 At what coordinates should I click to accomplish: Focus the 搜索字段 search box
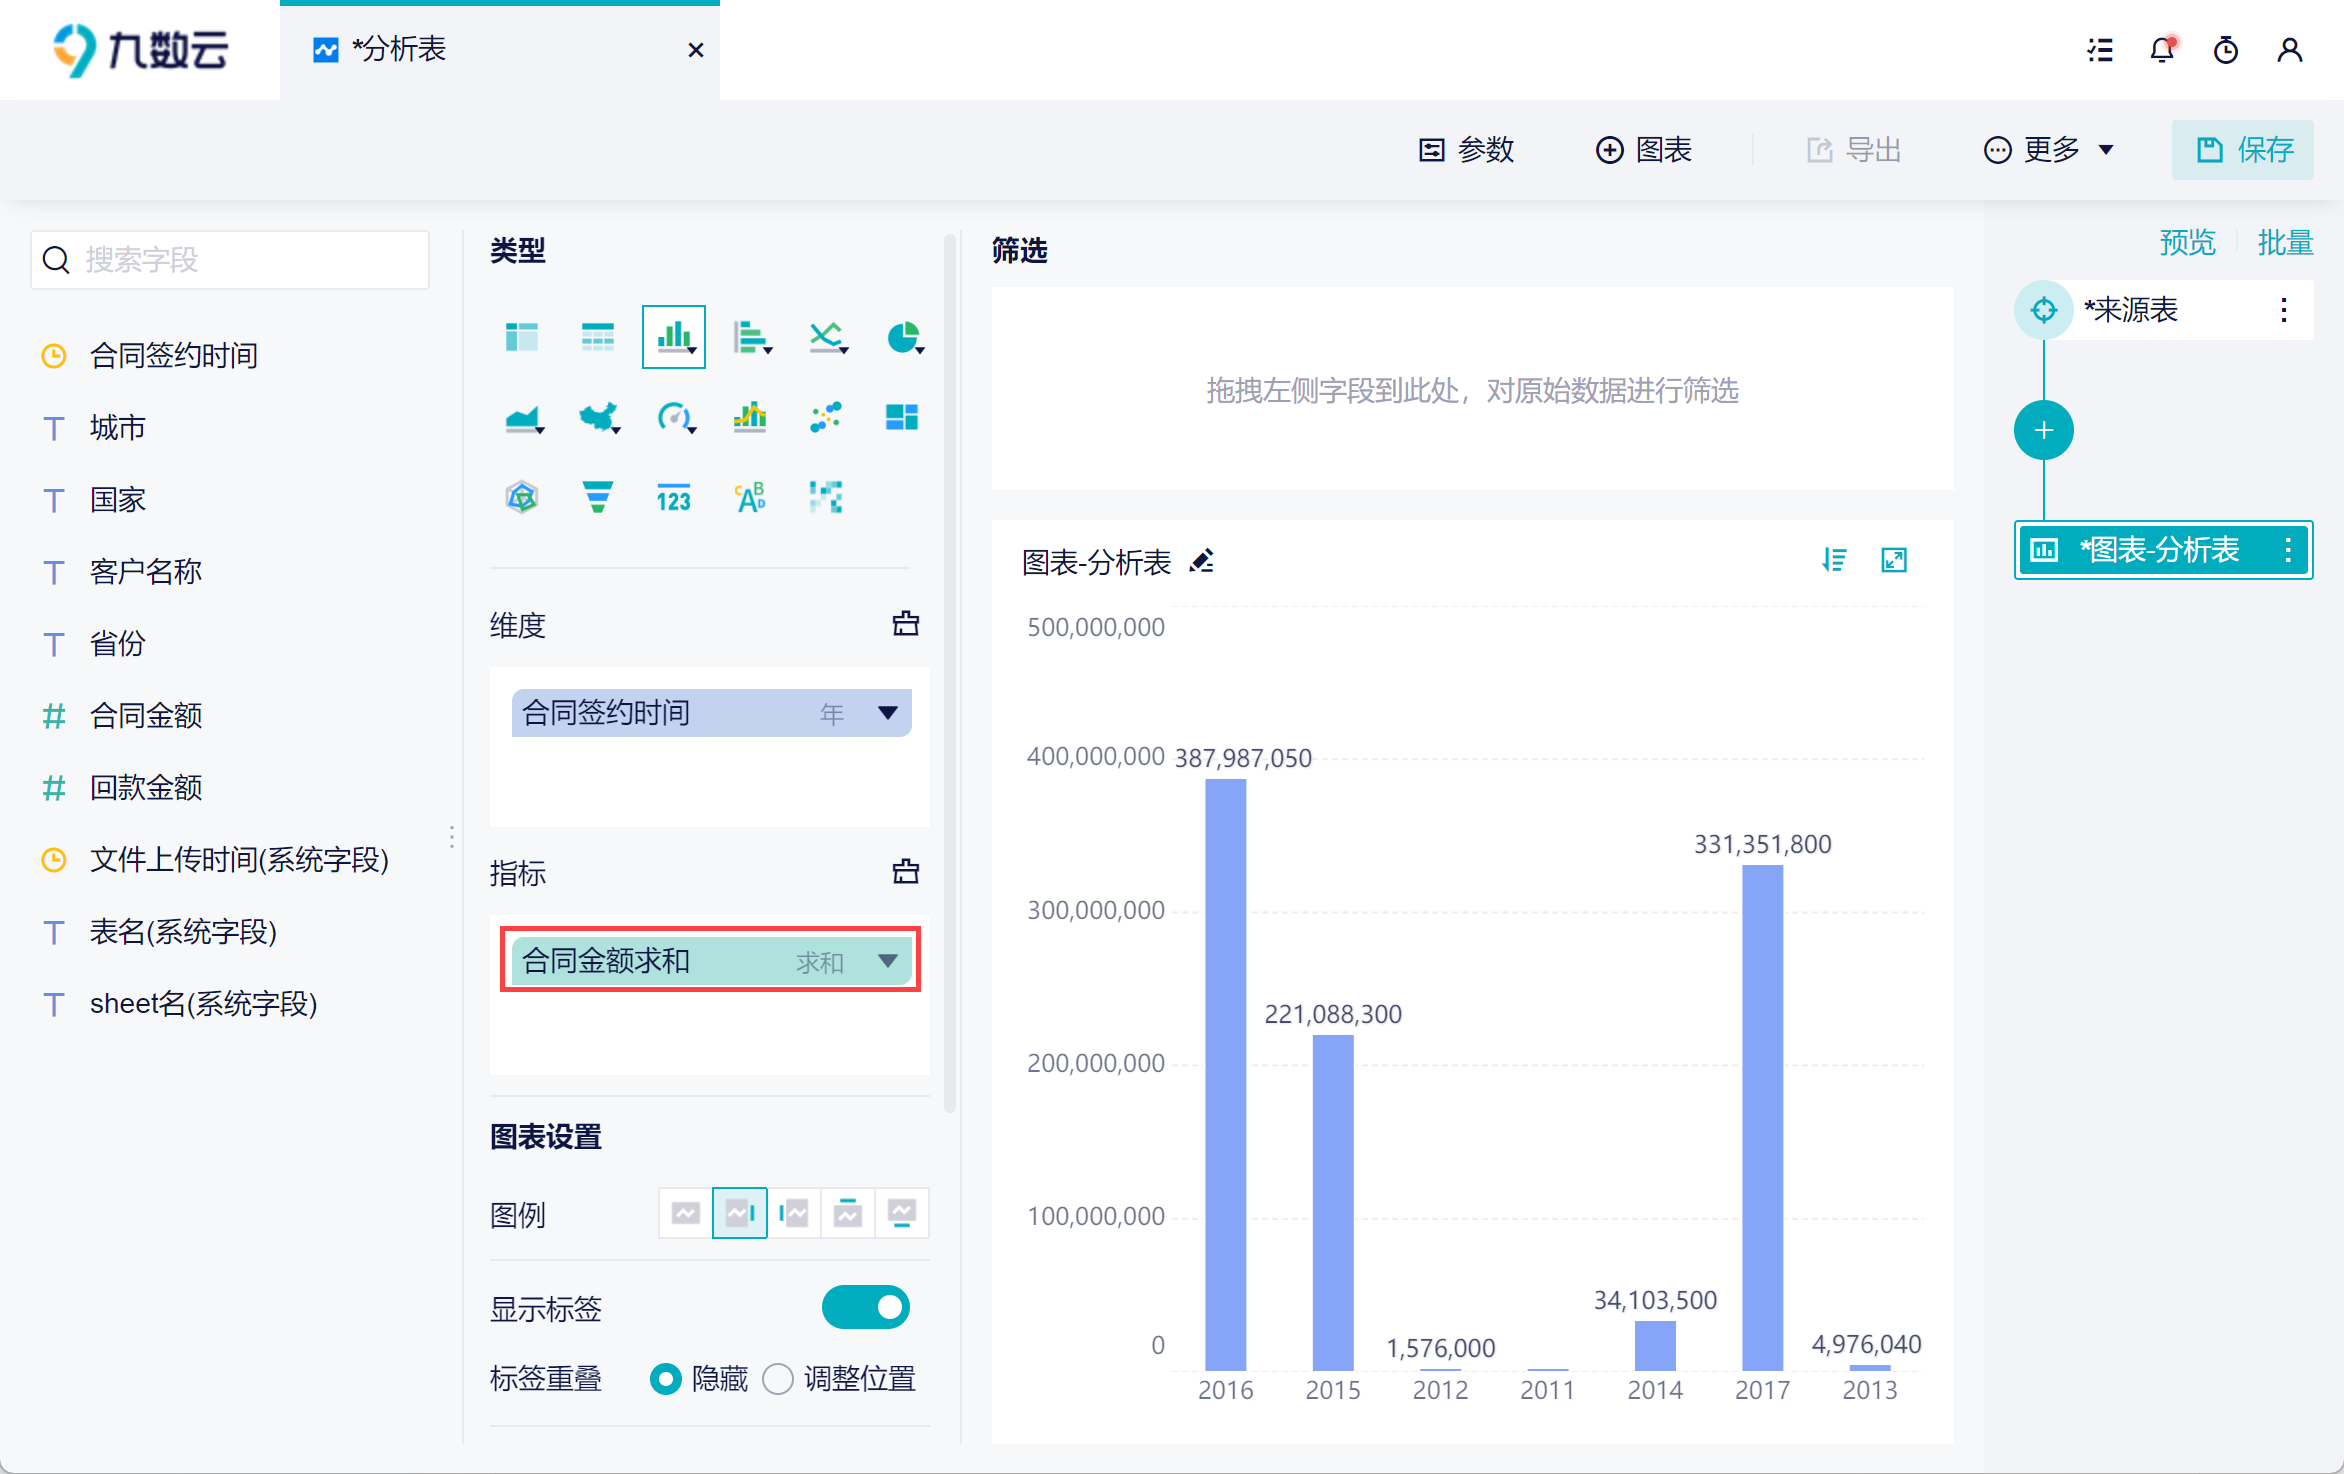[230, 260]
